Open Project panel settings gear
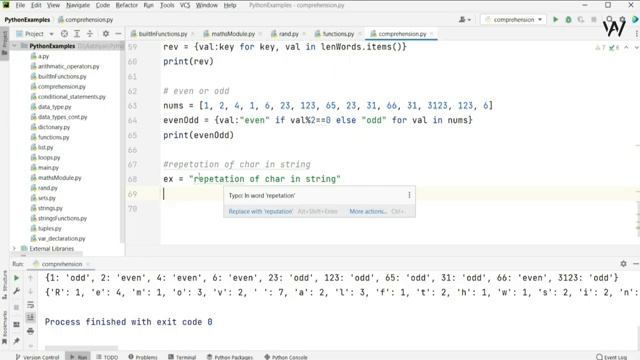Viewport: 640px width, 360px height. (106, 34)
